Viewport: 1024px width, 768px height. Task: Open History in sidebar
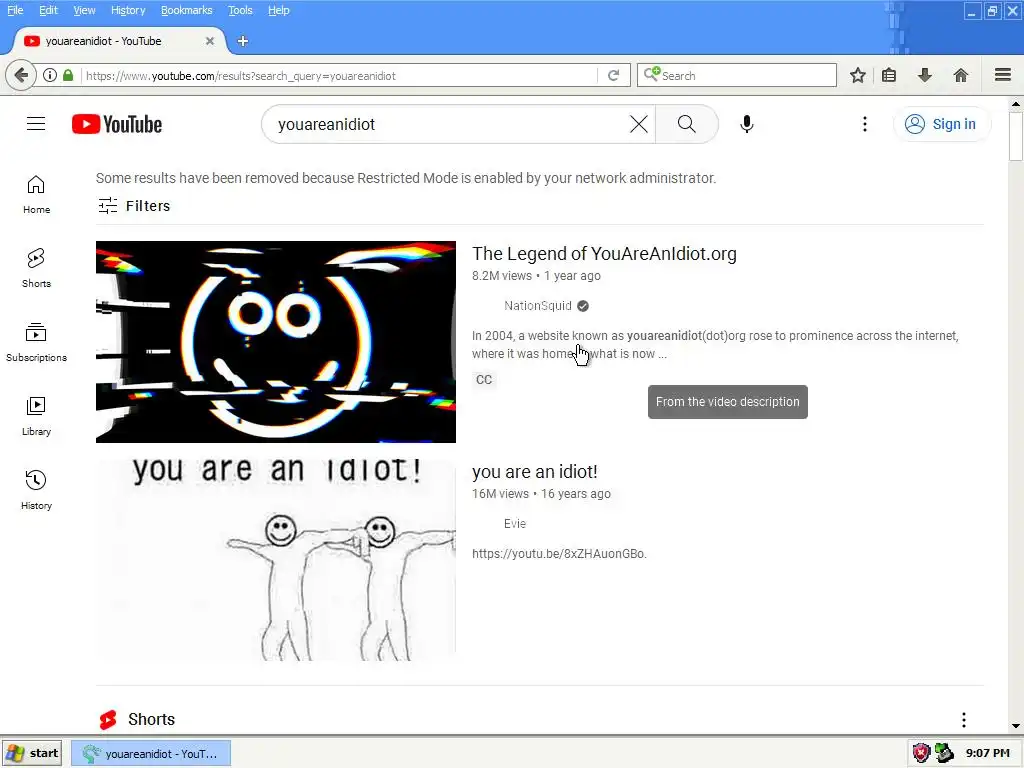(36, 490)
